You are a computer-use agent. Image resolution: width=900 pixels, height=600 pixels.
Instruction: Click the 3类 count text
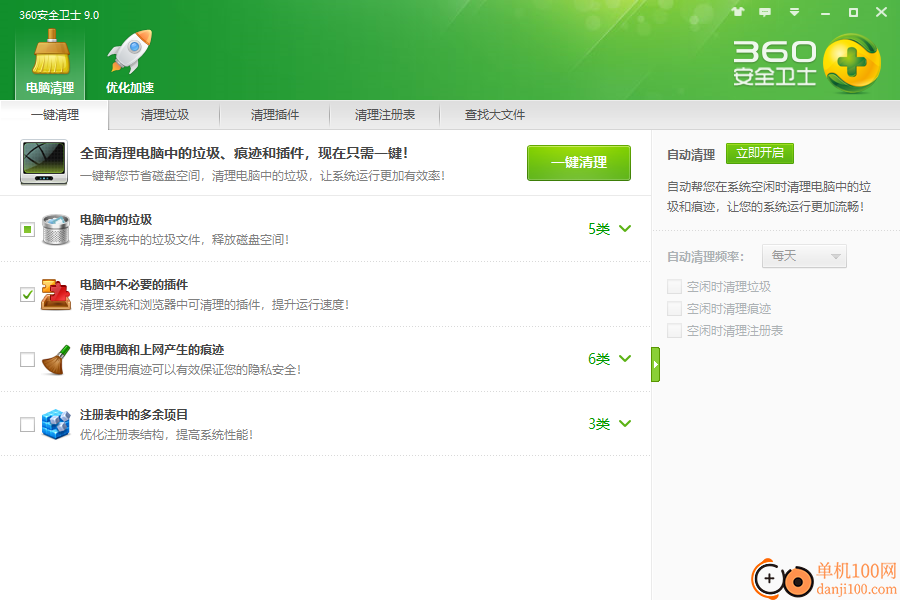click(x=599, y=424)
